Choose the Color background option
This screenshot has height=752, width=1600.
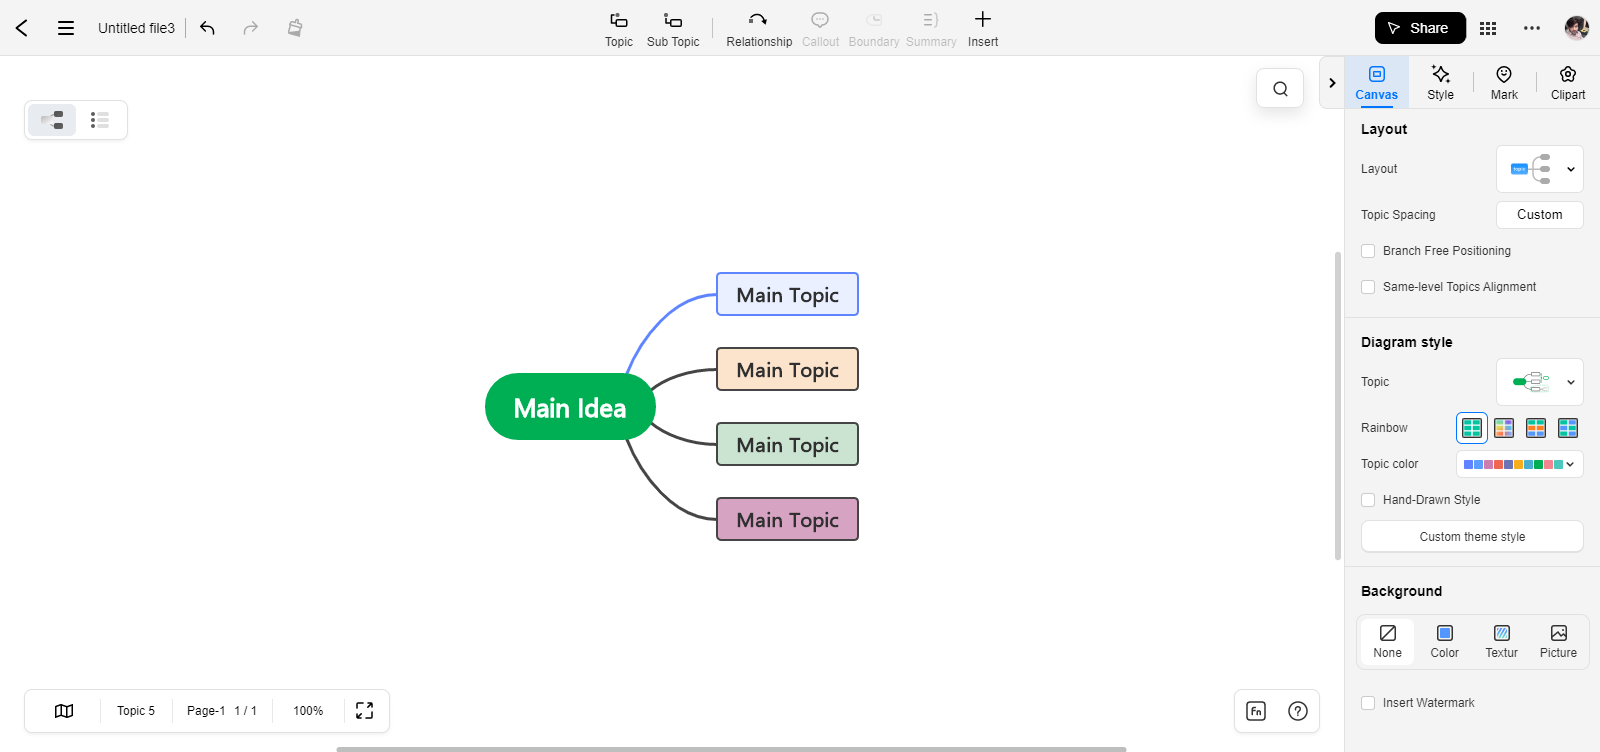point(1445,642)
